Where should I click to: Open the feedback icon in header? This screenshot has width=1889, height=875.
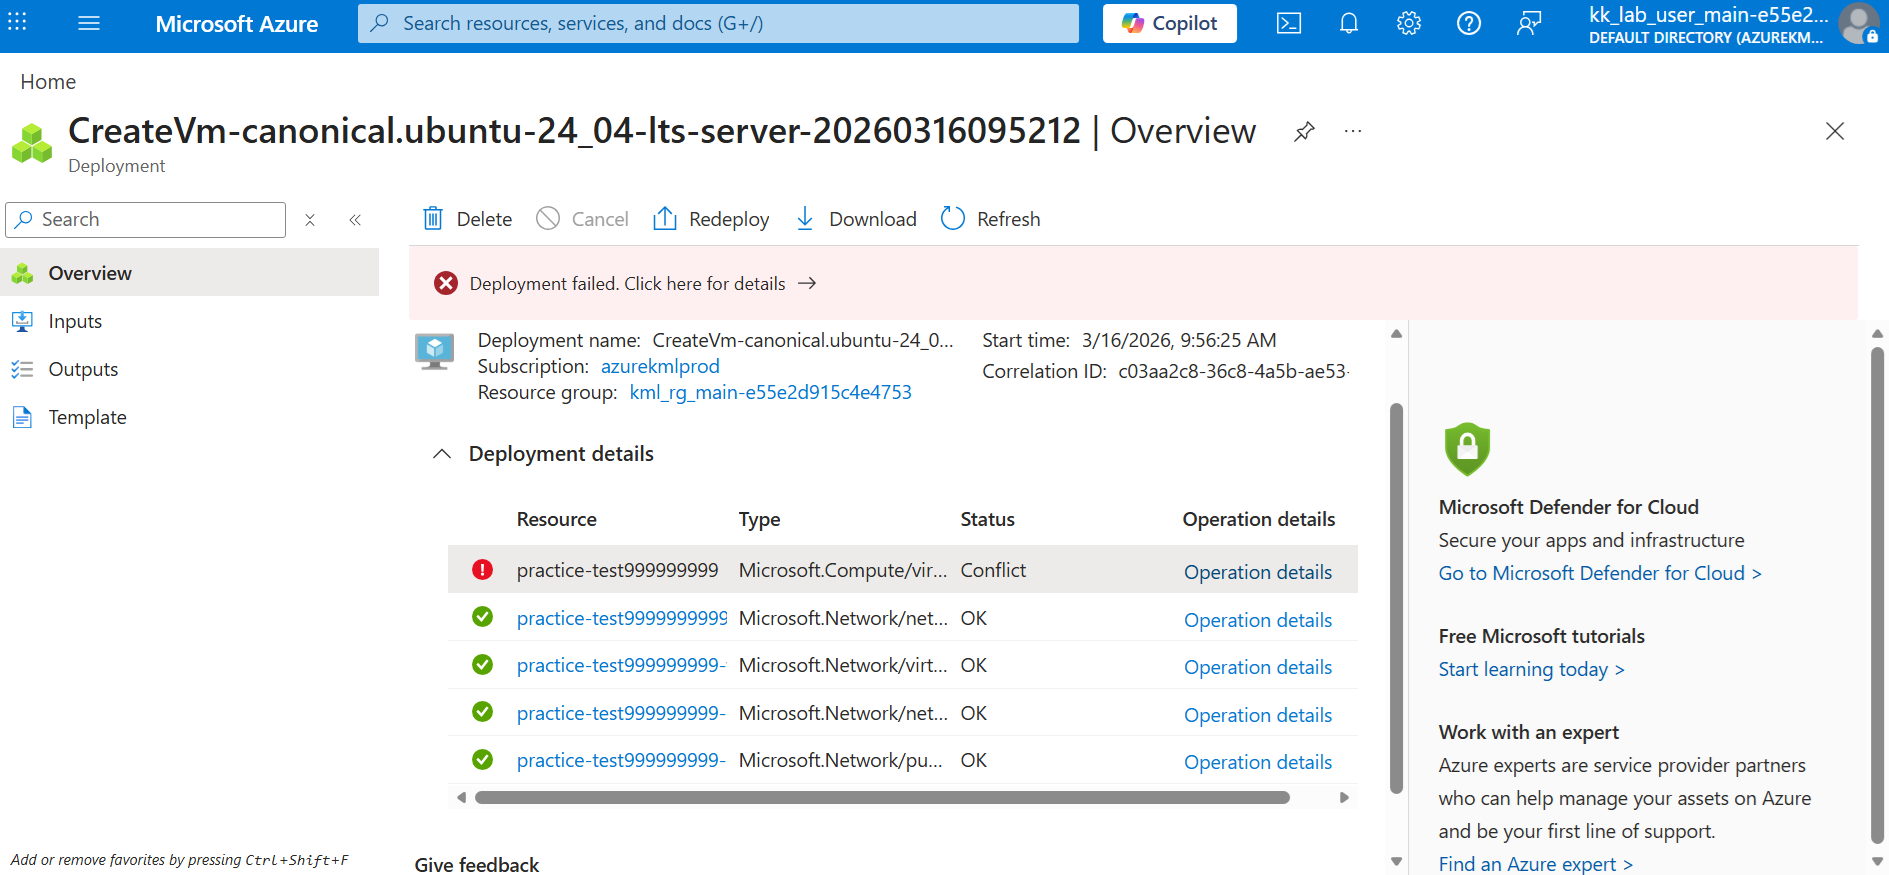tap(1528, 23)
